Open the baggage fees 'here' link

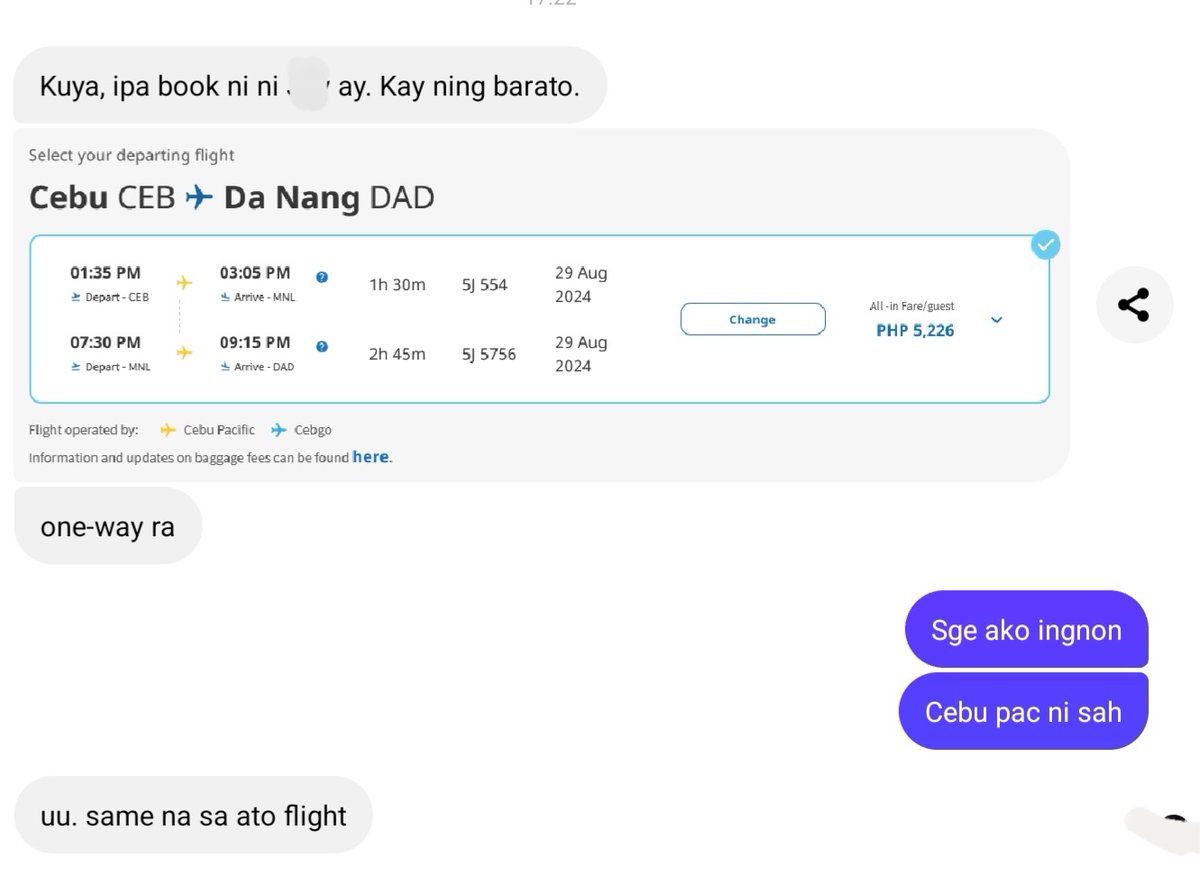coord(370,457)
